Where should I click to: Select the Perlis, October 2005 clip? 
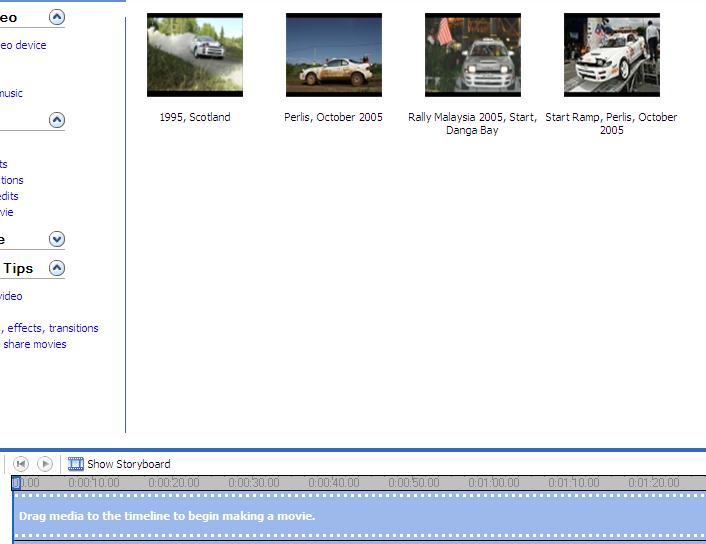click(334, 55)
